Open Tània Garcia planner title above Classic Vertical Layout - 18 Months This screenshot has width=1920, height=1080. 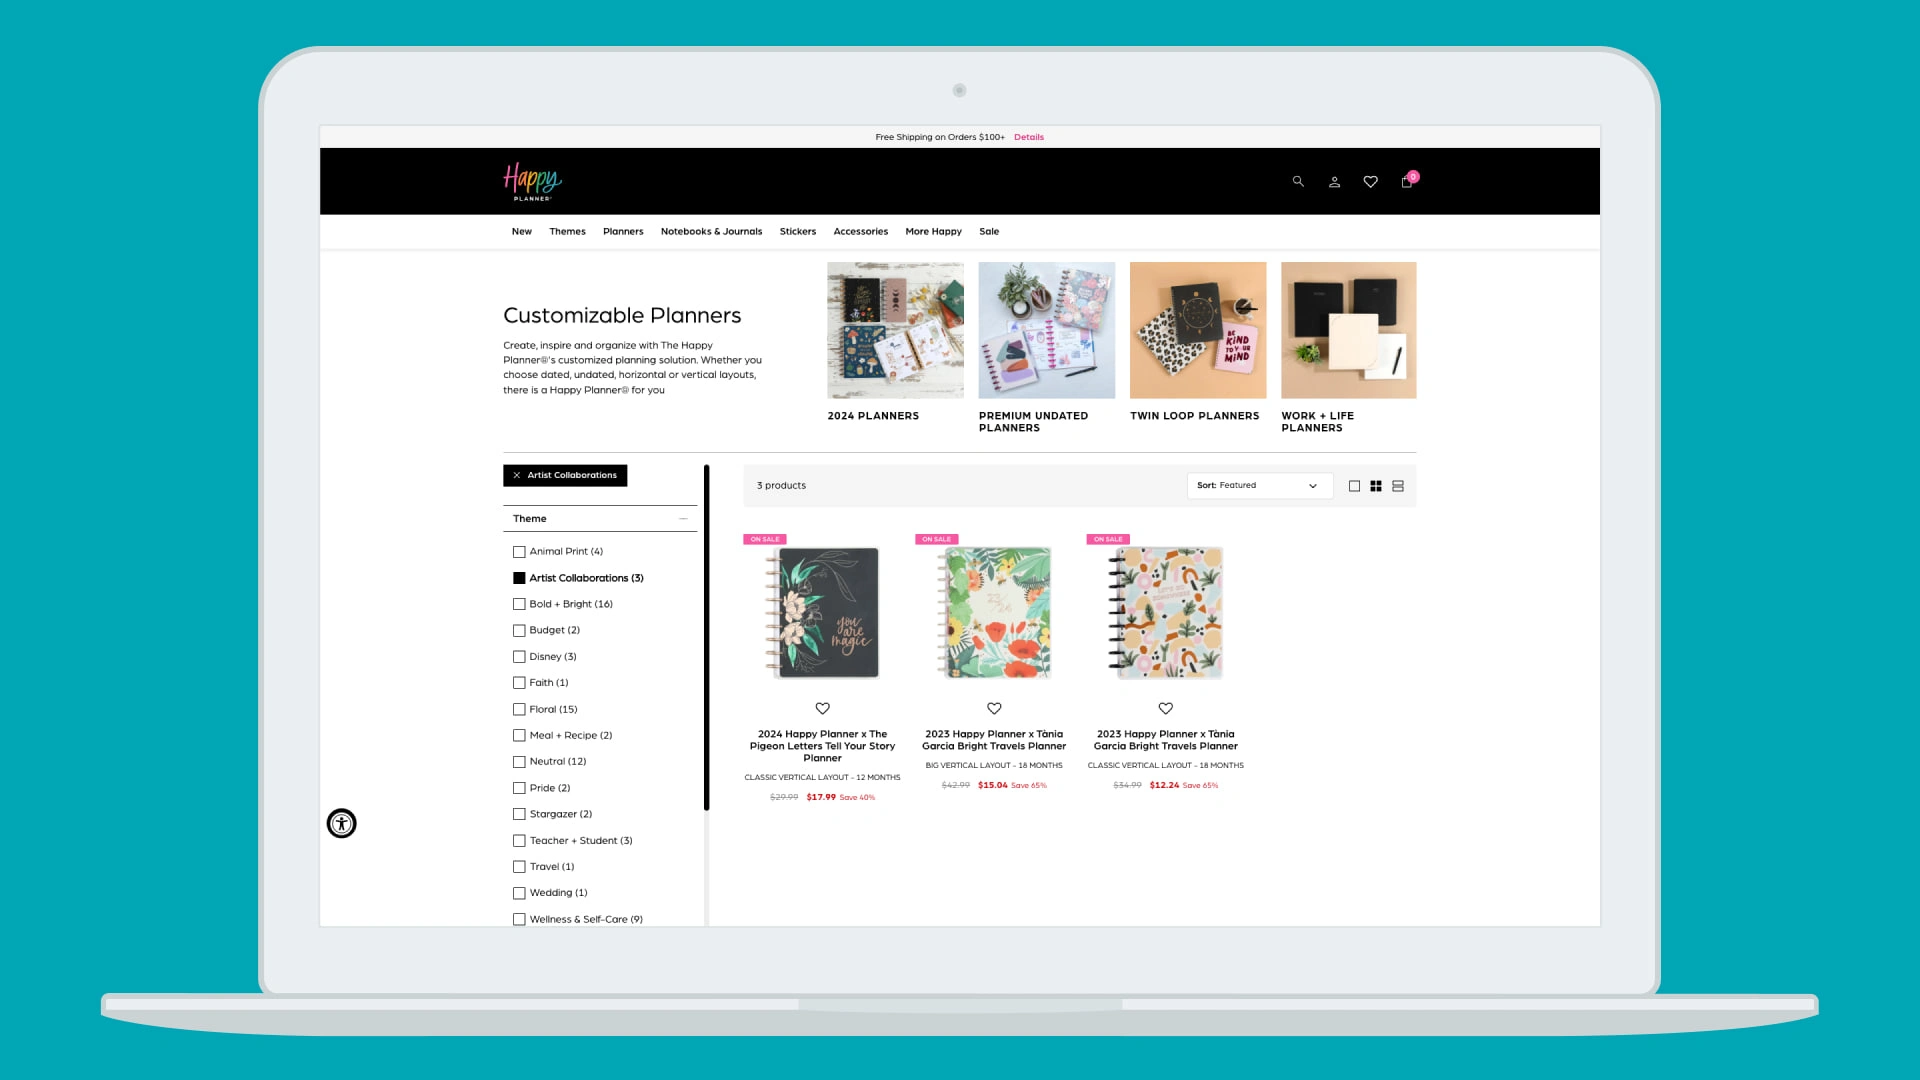click(x=1166, y=740)
